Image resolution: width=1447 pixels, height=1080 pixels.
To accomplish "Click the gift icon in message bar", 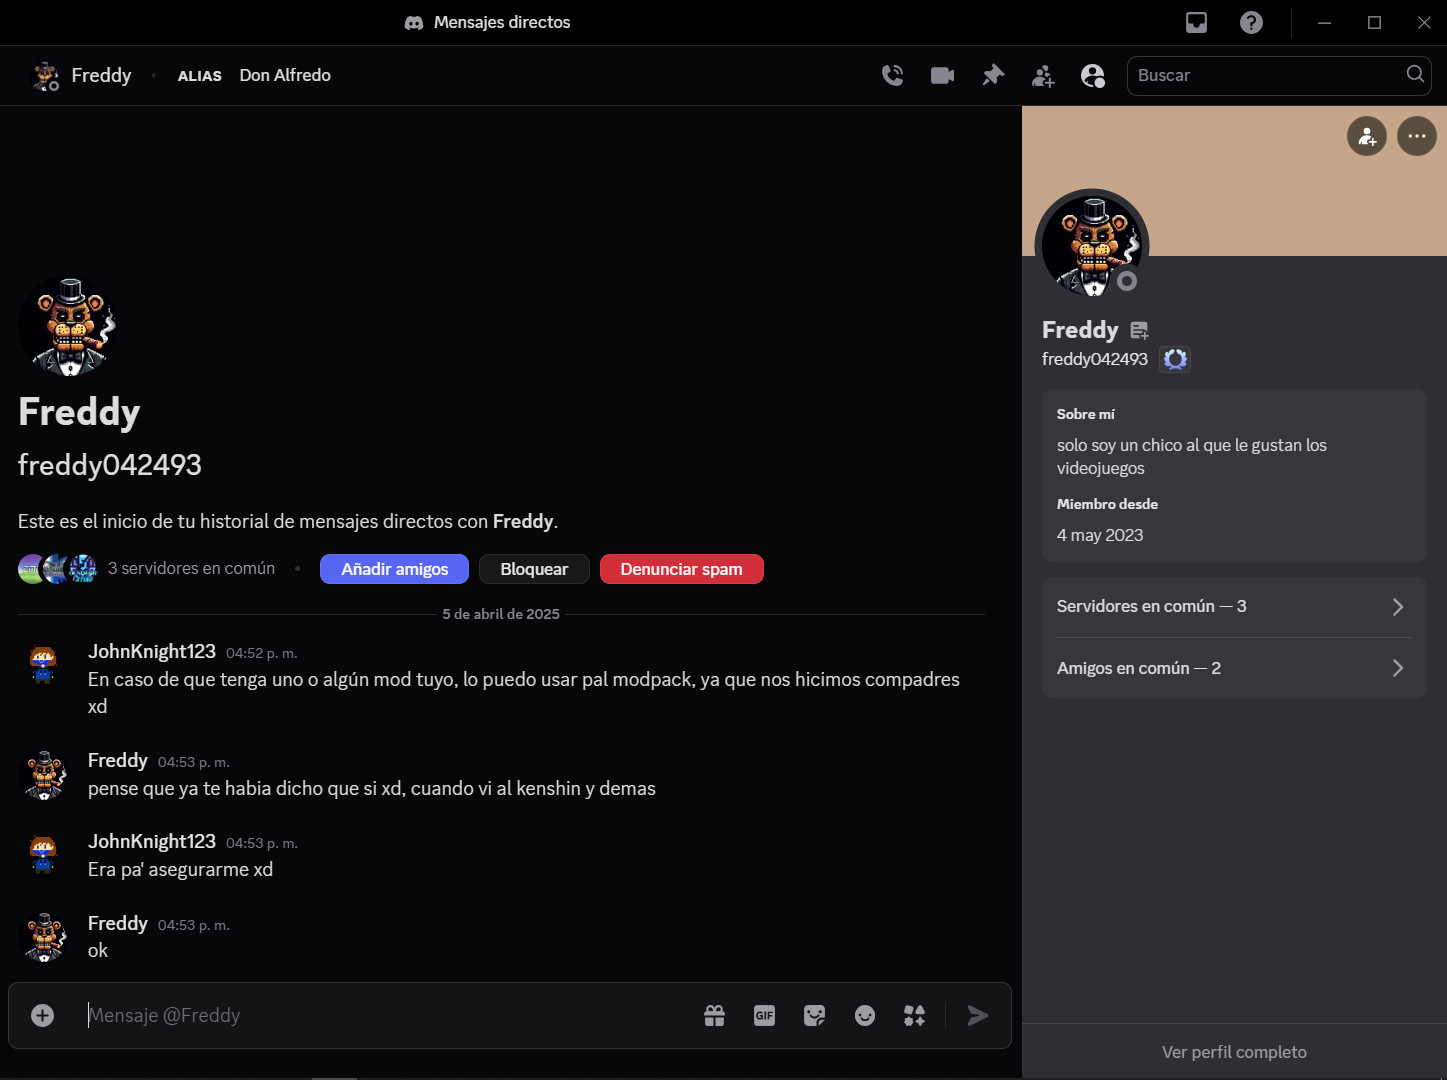I will coord(714,1015).
